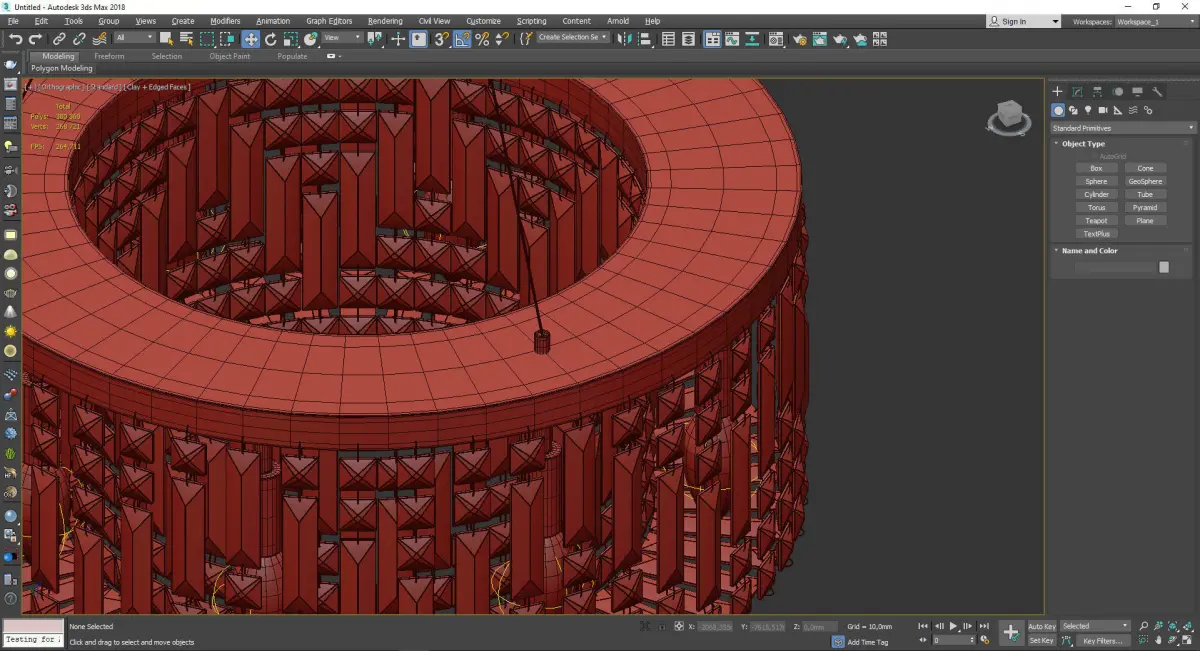
Task: Open the selection filter 'All' dropdown
Action: coord(134,38)
